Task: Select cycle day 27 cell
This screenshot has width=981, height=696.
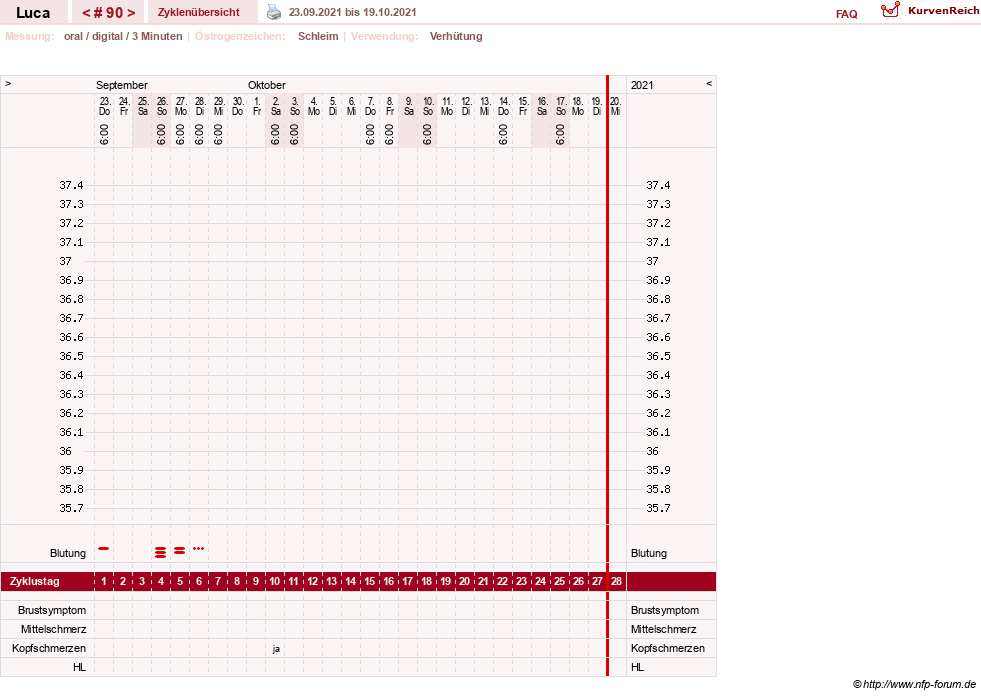Action: [x=597, y=581]
